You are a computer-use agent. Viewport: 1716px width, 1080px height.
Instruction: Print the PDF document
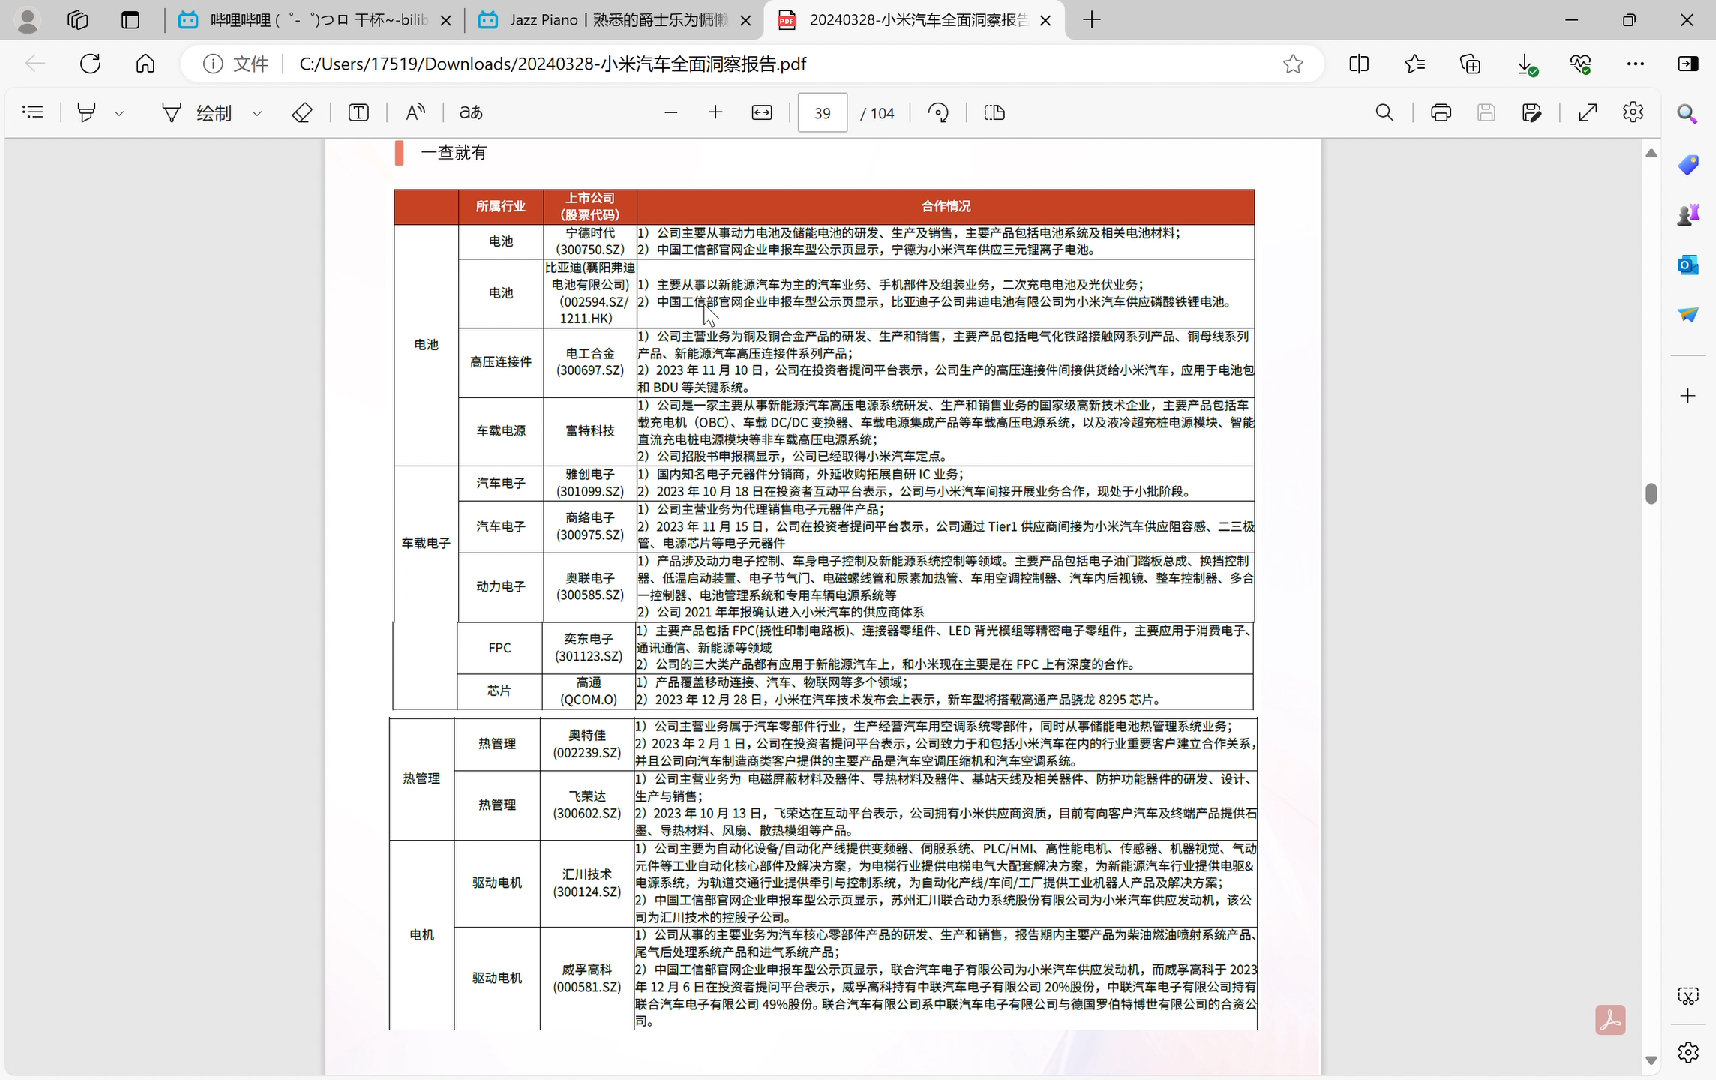pos(1441,112)
